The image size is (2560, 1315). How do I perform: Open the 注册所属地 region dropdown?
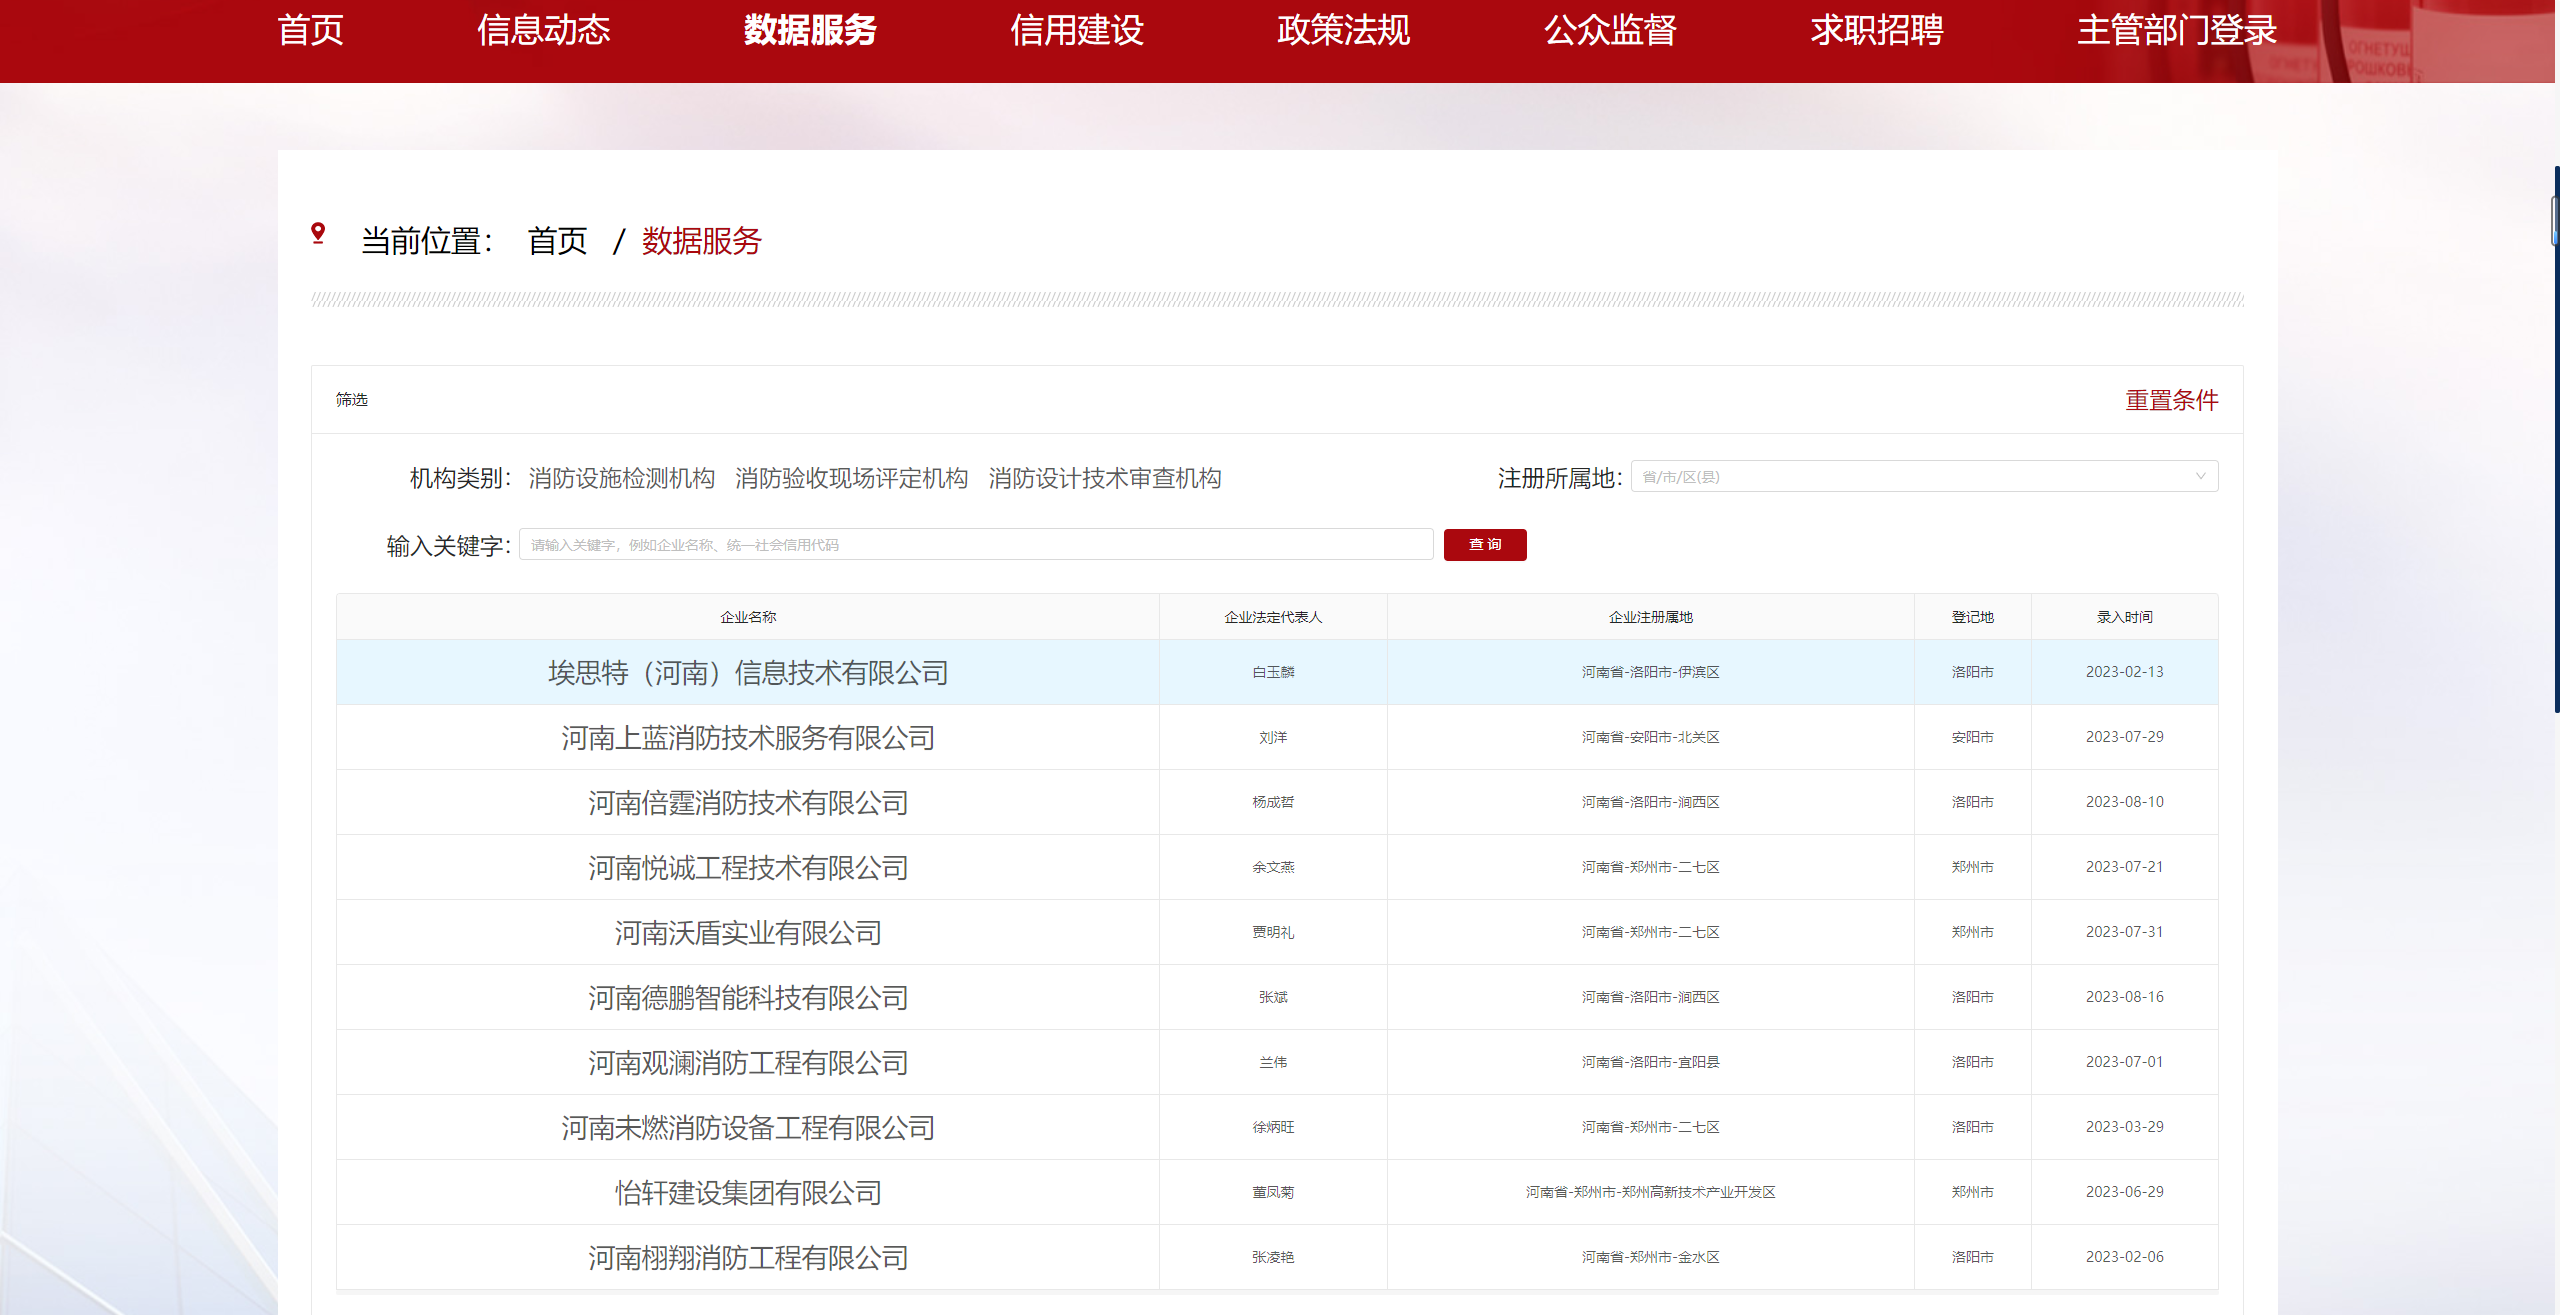1924,476
